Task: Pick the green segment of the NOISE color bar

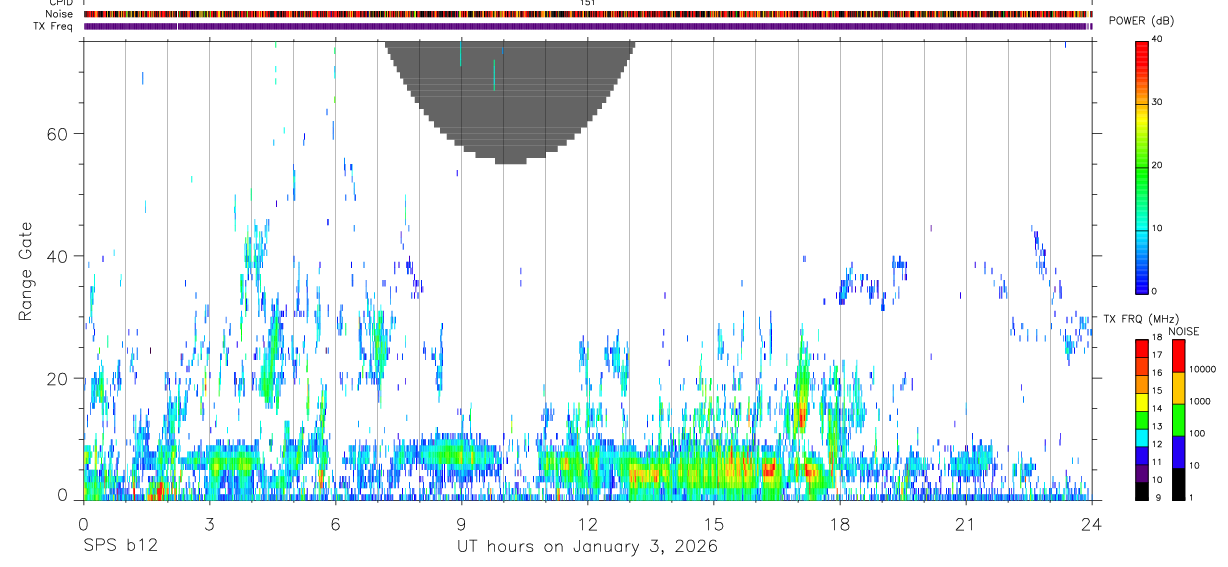Action: point(1178,419)
